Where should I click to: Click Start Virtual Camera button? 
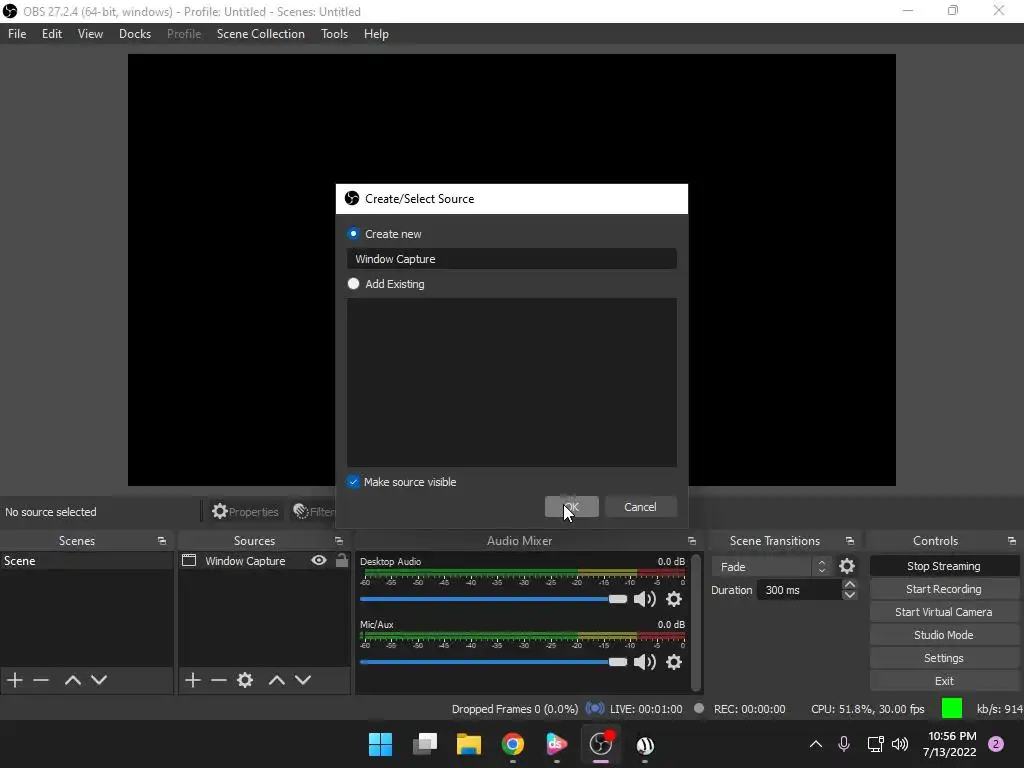(x=944, y=612)
